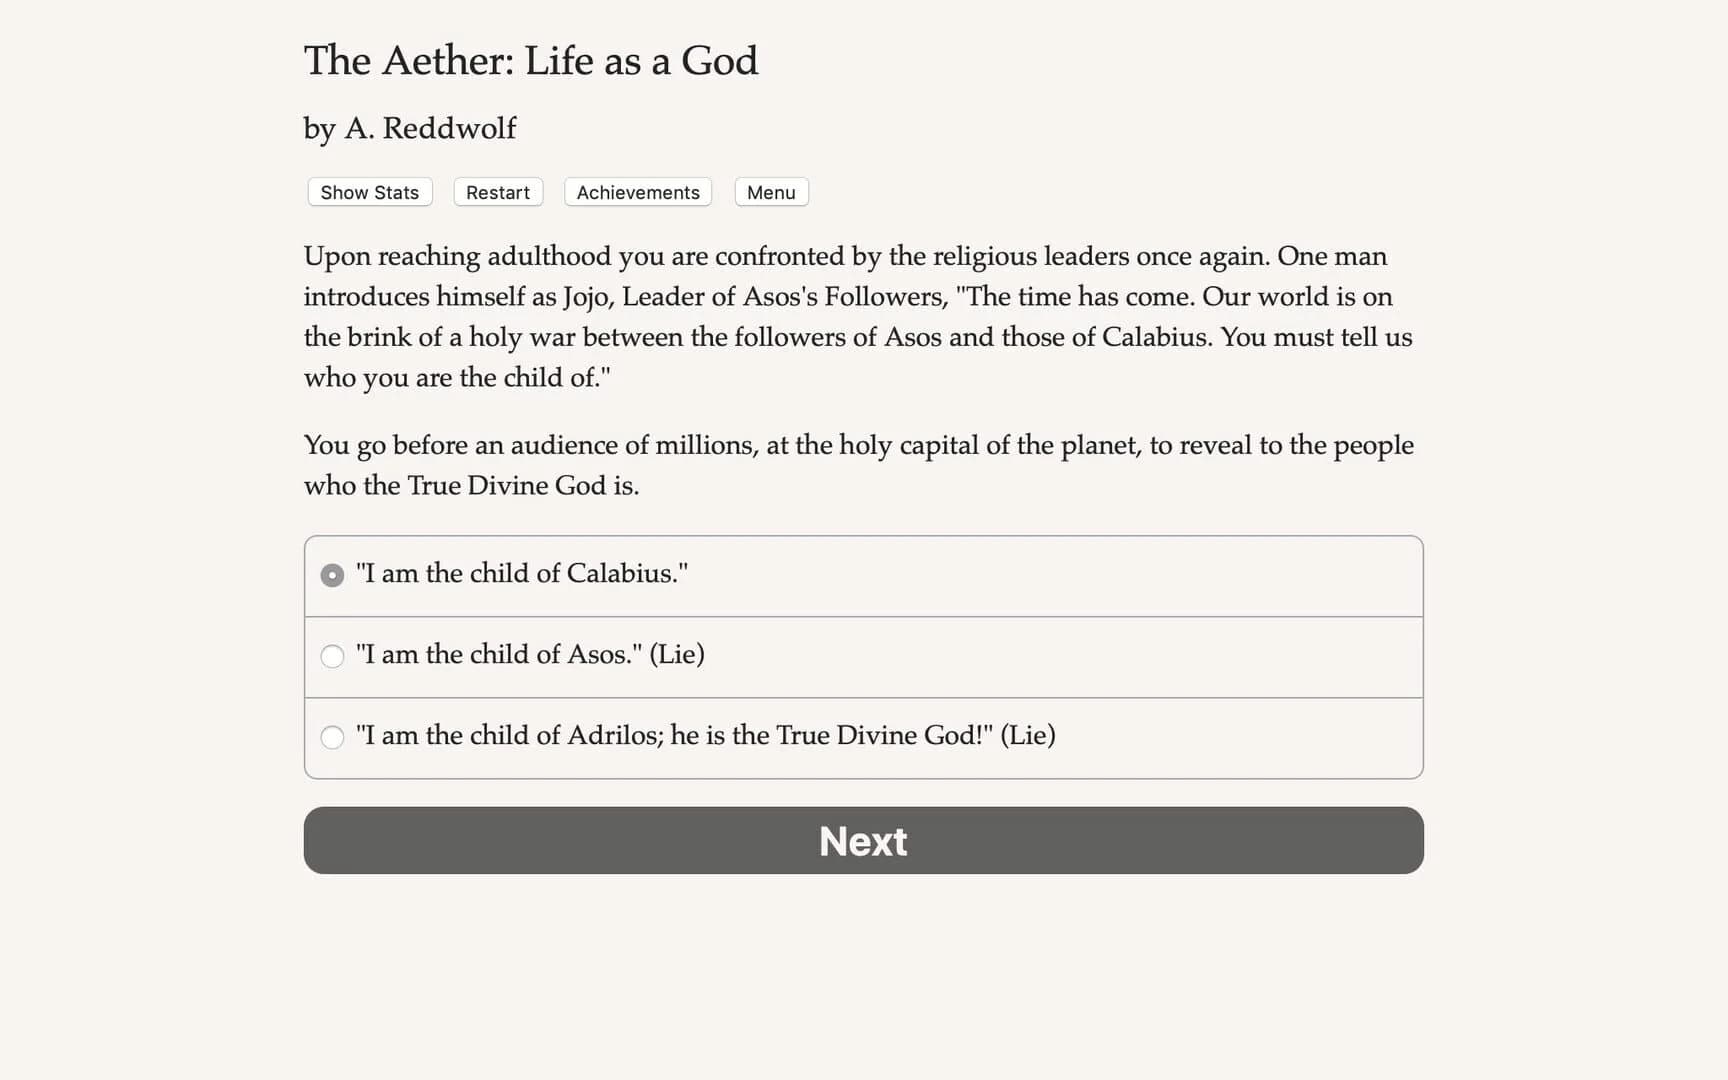1728x1080 pixels.
Task: Click the title "The Aether: Life as a God"
Action: pos(531,61)
